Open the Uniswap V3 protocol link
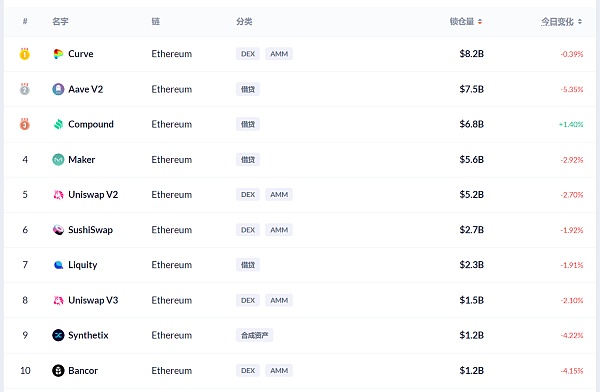Screen dimensions: 600x392 click(x=93, y=300)
